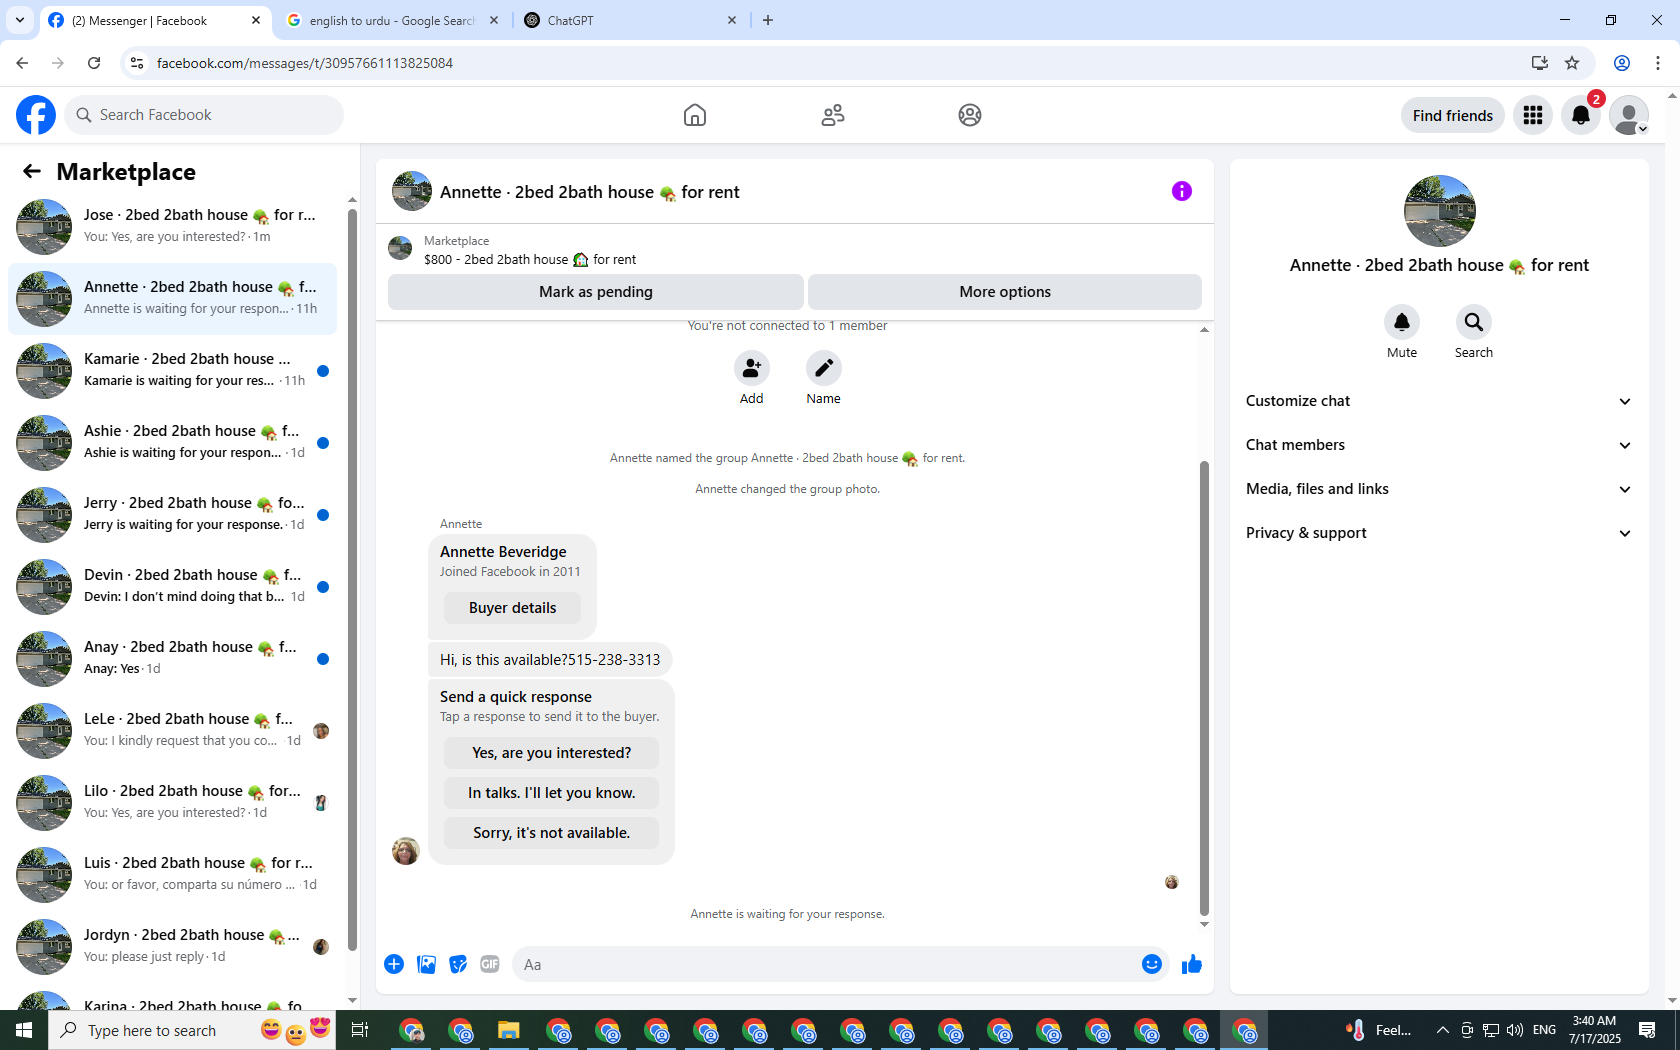Open Task View on the taskbar
This screenshot has height=1050, width=1680.
(360, 1030)
